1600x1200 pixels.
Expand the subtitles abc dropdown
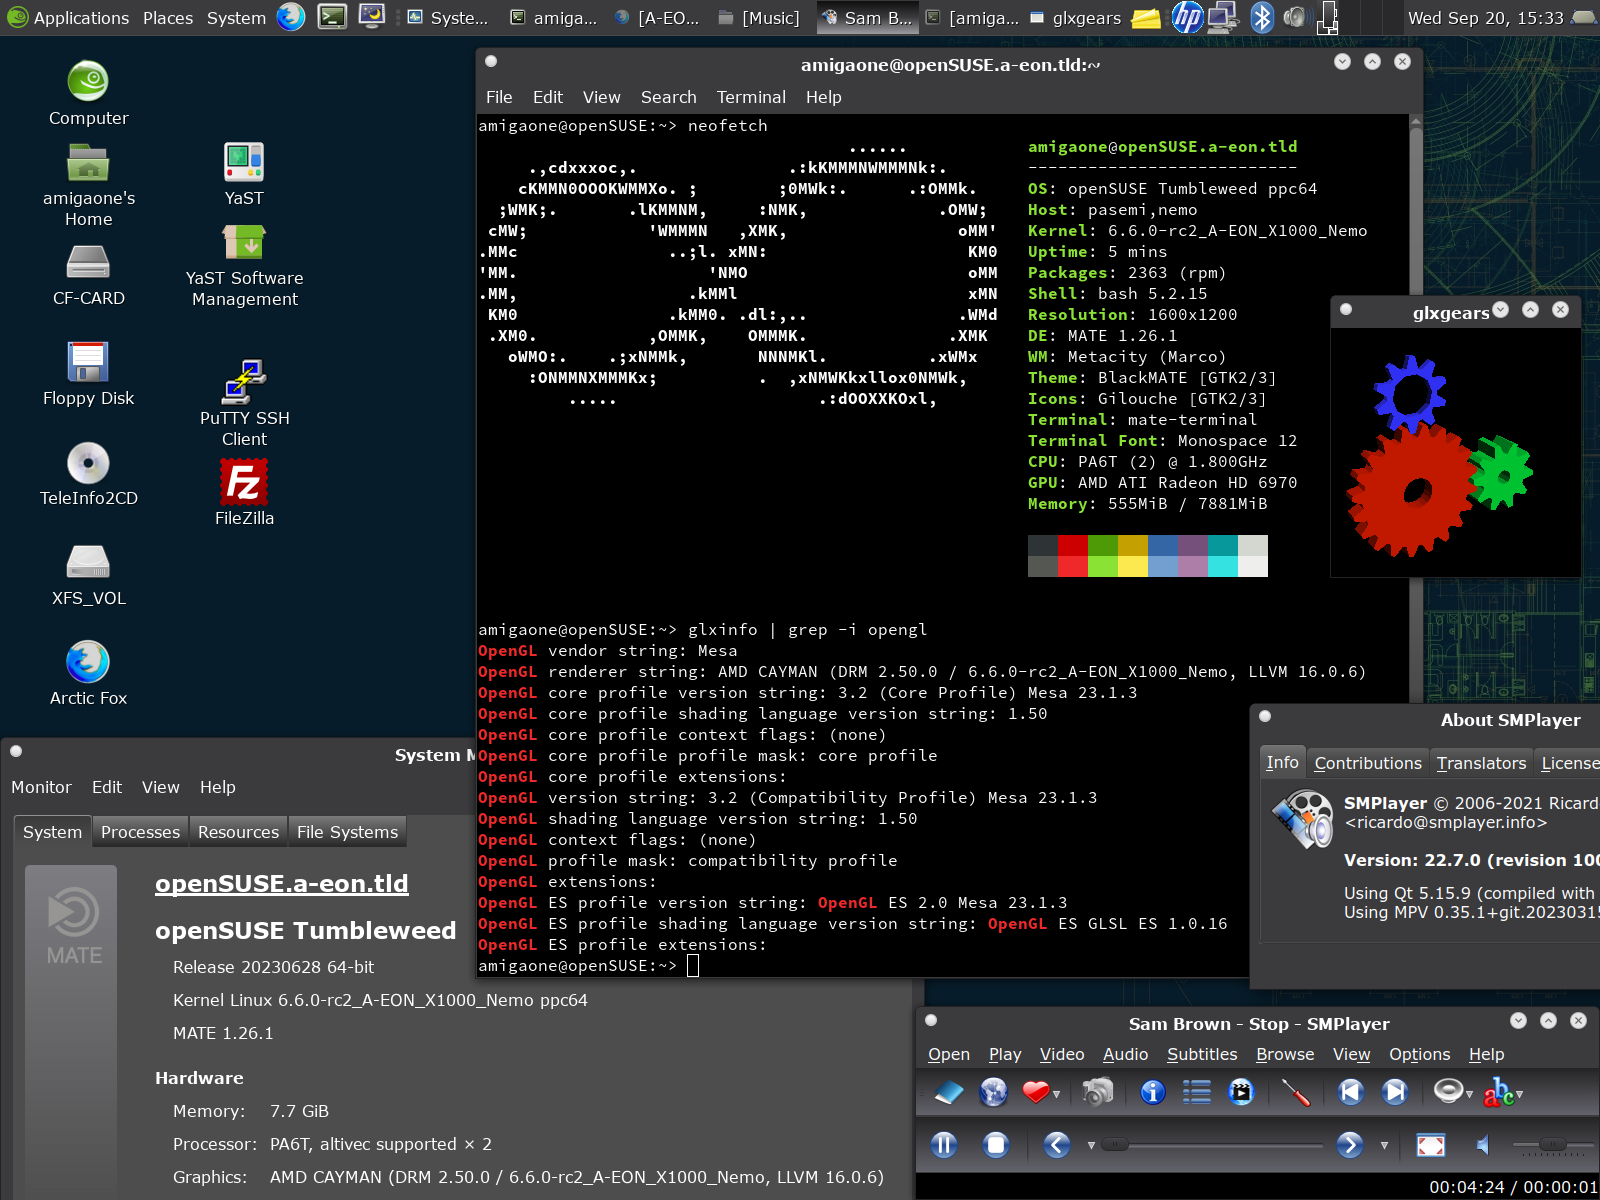(1519, 1095)
